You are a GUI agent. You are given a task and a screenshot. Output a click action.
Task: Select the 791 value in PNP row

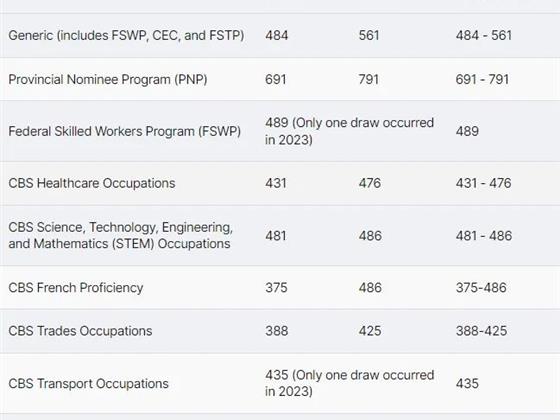369,79
